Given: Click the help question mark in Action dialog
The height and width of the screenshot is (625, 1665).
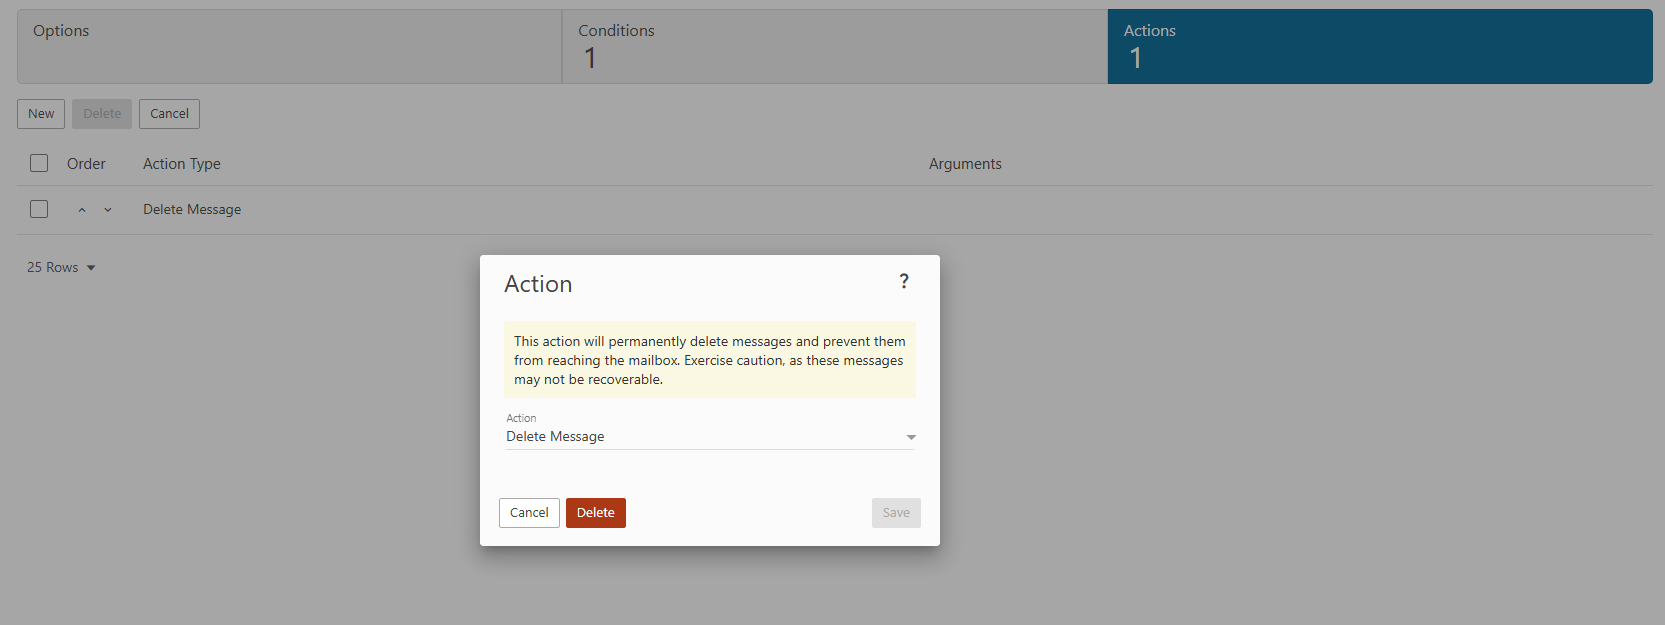Looking at the screenshot, I should [904, 281].
